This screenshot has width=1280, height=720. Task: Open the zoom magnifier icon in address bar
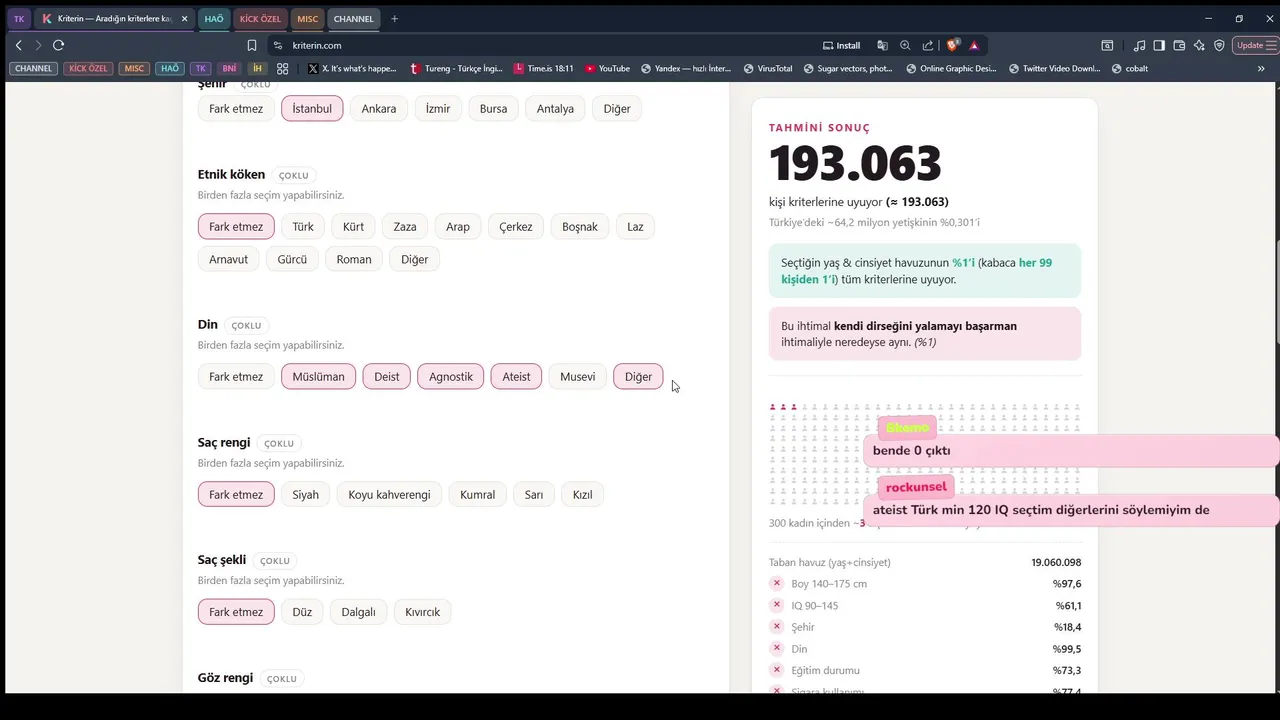(x=905, y=45)
